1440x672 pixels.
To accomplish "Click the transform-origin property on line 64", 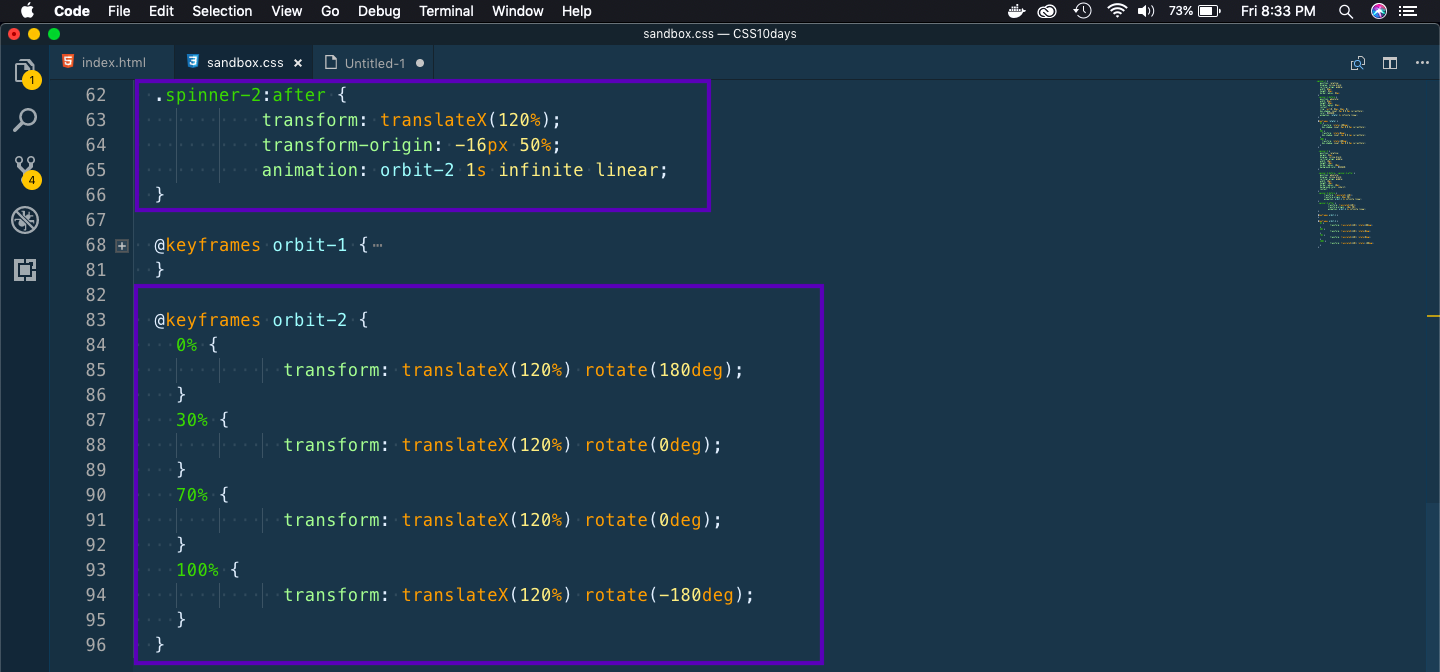I will 348,145.
